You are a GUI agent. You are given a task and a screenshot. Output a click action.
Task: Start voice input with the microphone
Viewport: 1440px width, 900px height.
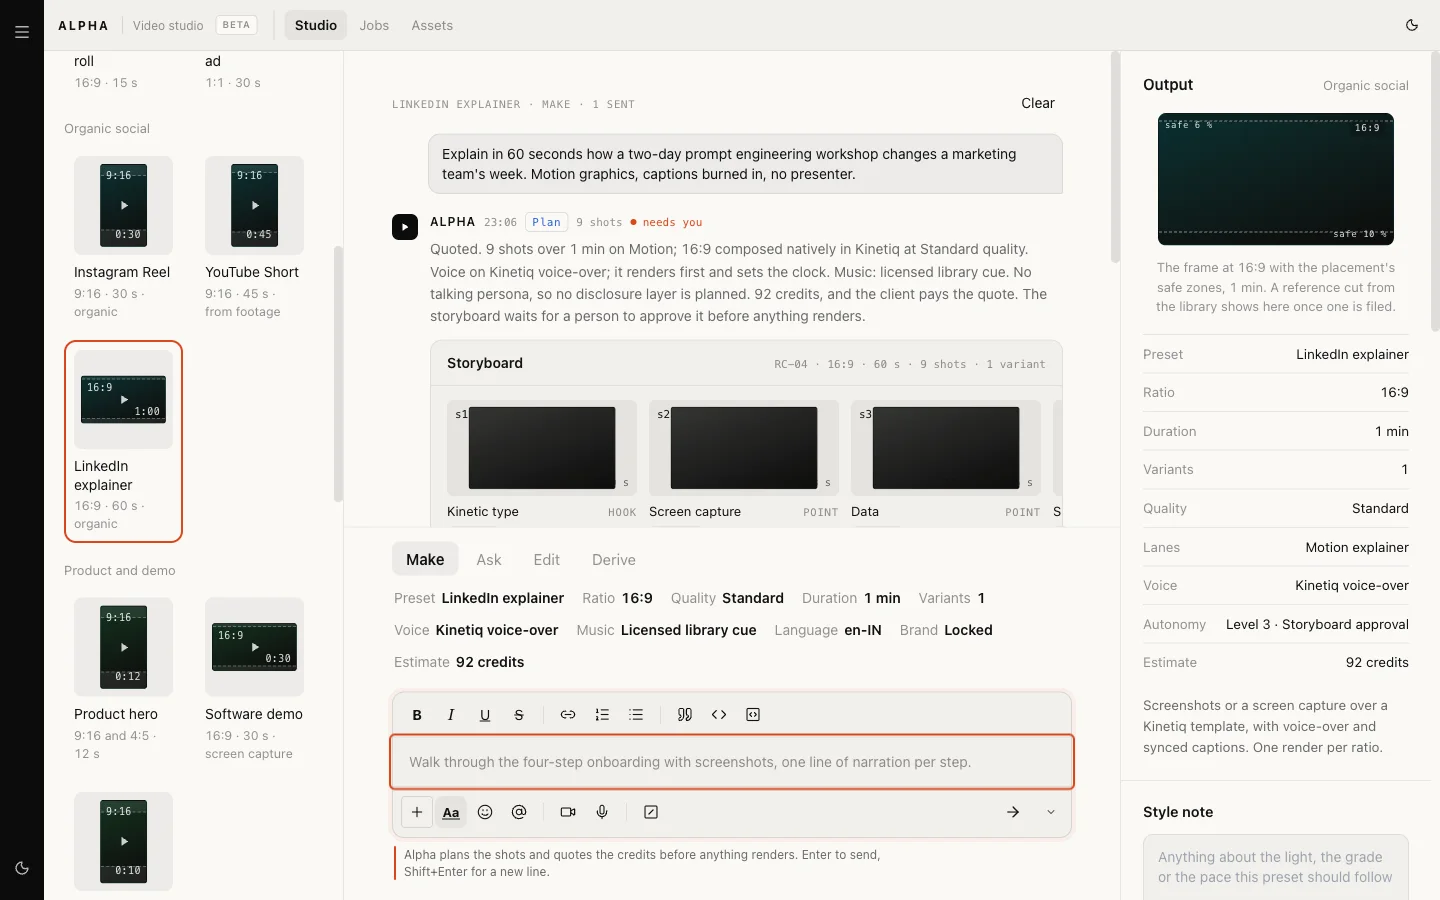pyautogui.click(x=602, y=812)
